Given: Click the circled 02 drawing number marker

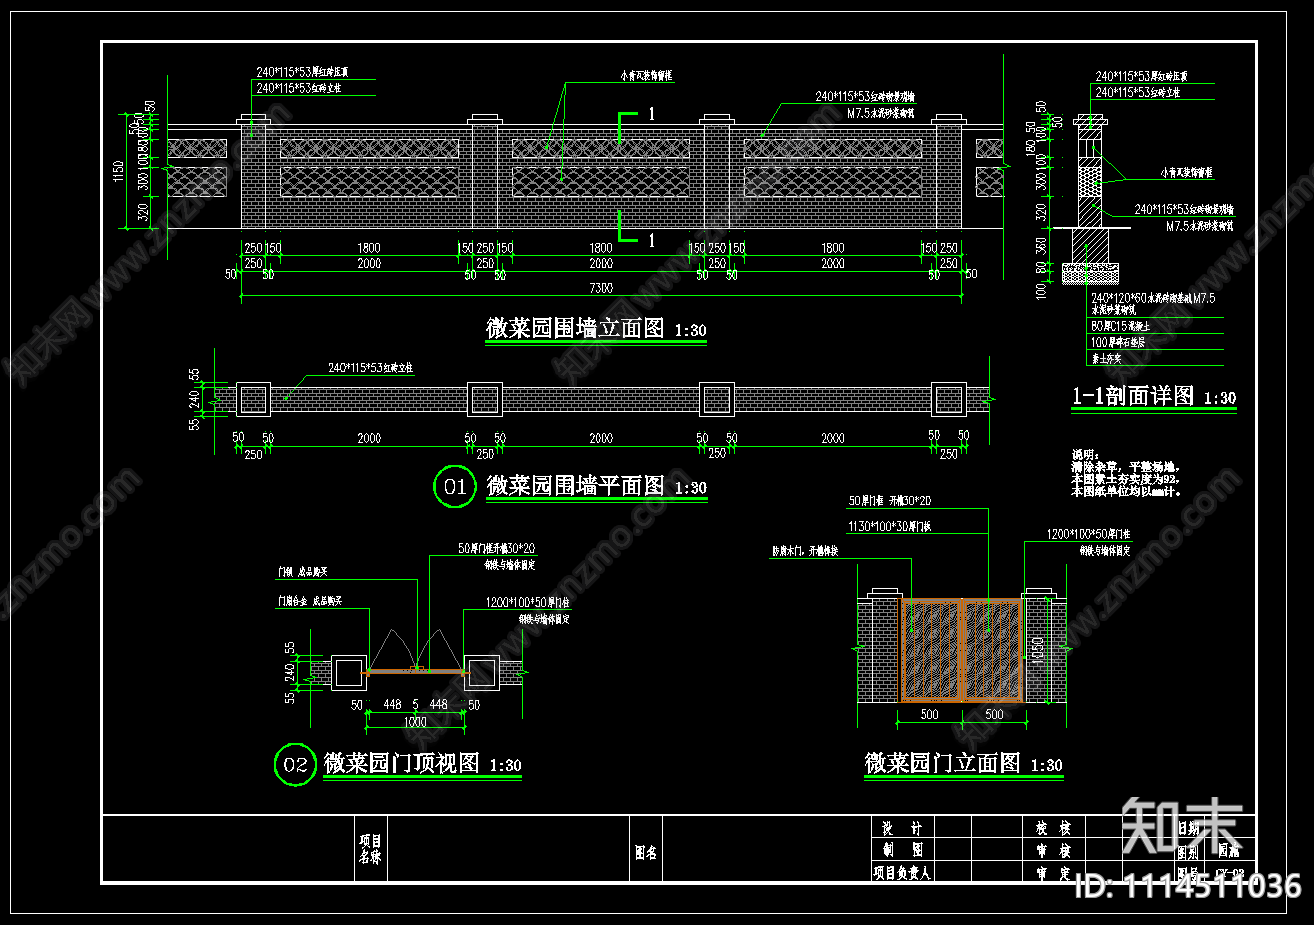Looking at the screenshot, I should coord(295,765).
